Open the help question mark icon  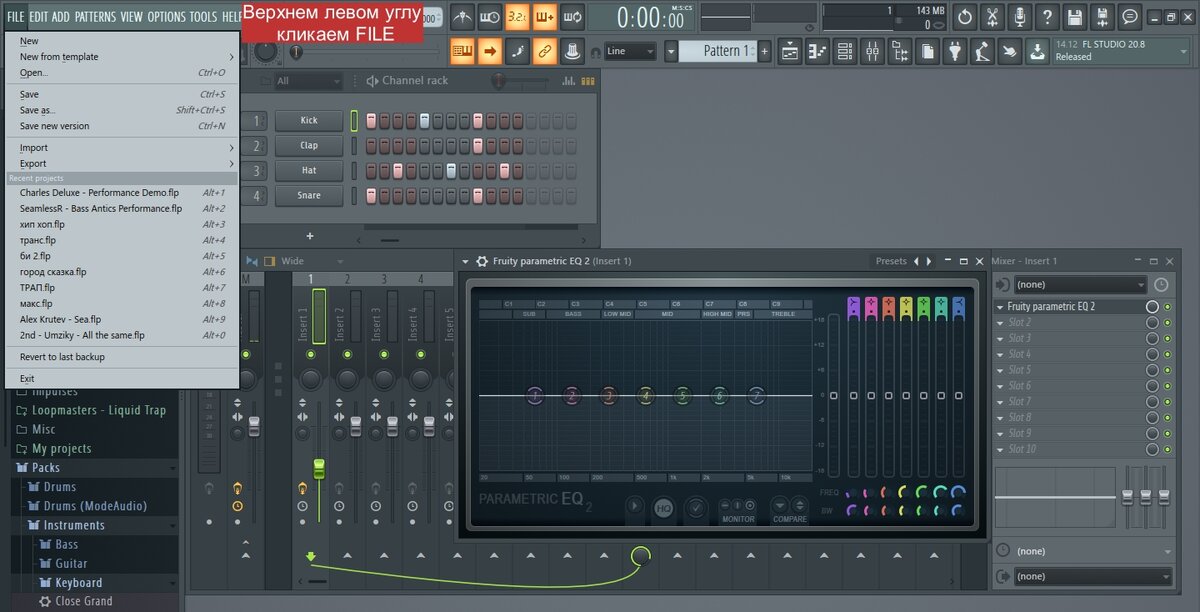[1047, 17]
